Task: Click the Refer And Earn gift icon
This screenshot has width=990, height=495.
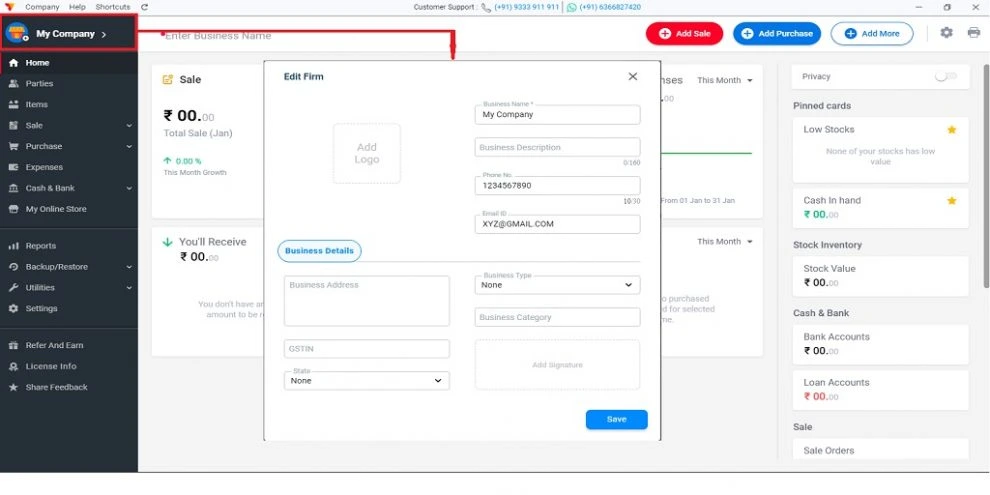Action: pyautogui.click(x=13, y=345)
